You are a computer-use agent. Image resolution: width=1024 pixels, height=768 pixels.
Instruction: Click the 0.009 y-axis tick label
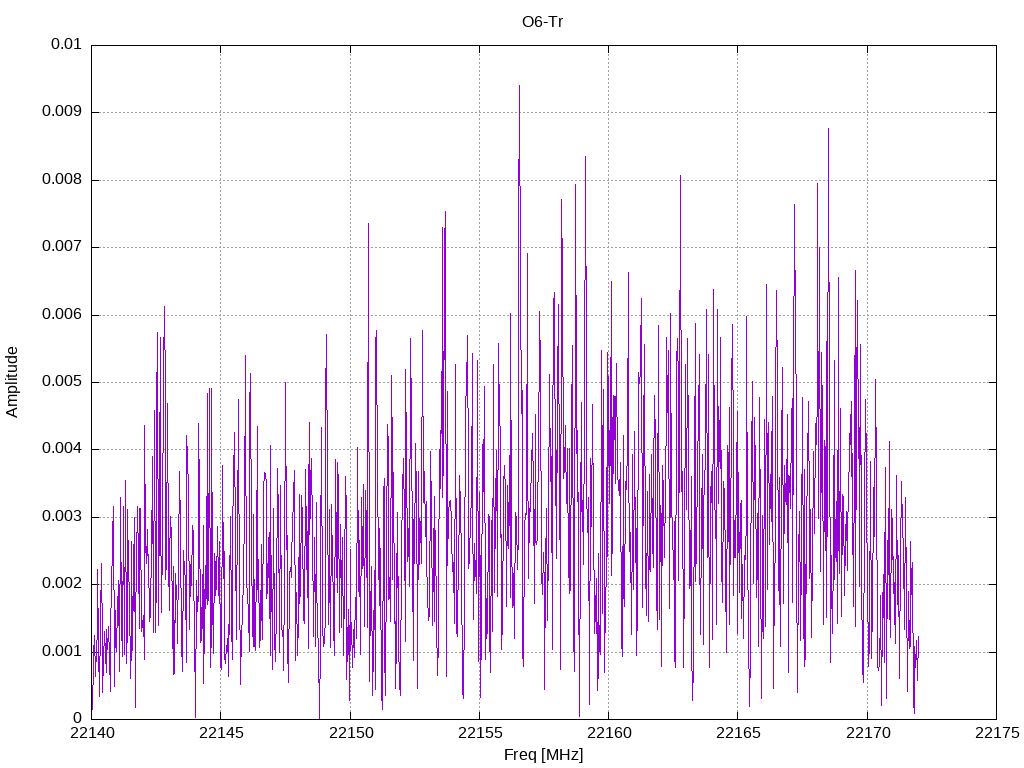[x=62, y=112]
